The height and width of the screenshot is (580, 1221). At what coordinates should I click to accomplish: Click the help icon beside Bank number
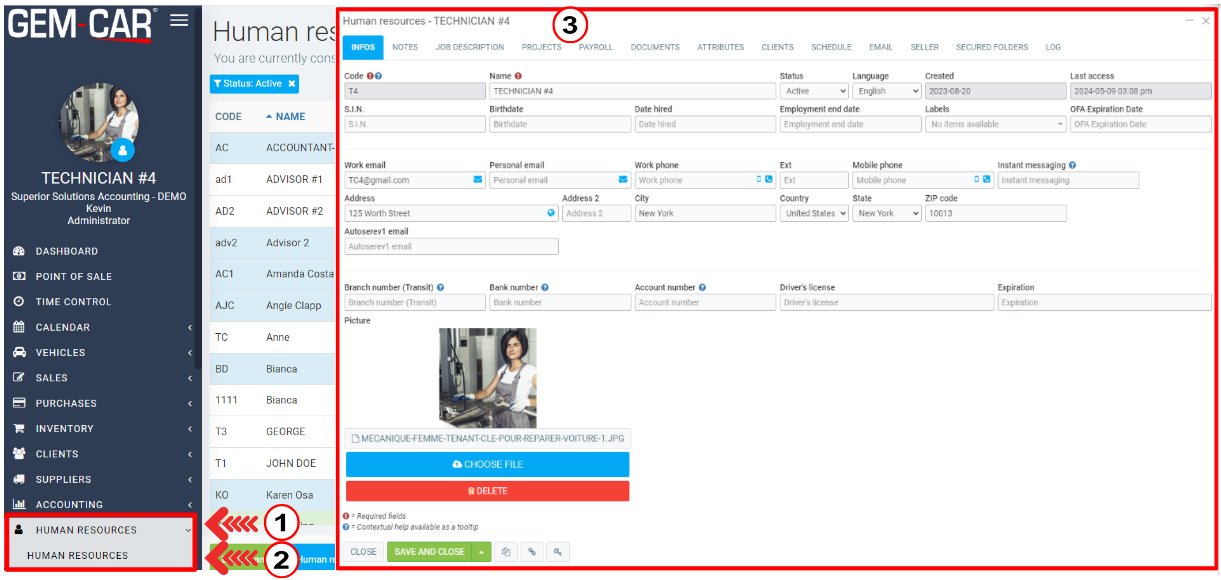(545, 288)
